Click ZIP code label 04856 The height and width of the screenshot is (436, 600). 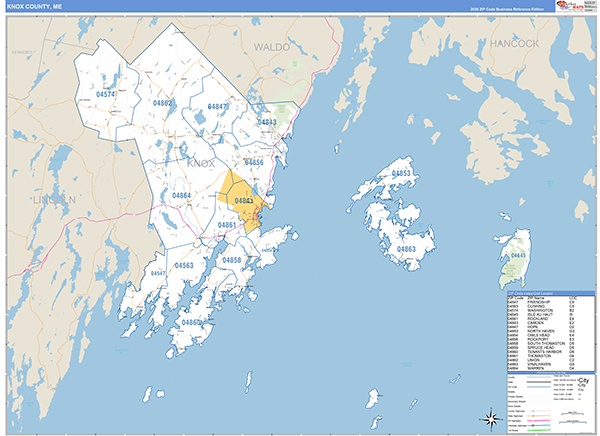click(254, 162)
